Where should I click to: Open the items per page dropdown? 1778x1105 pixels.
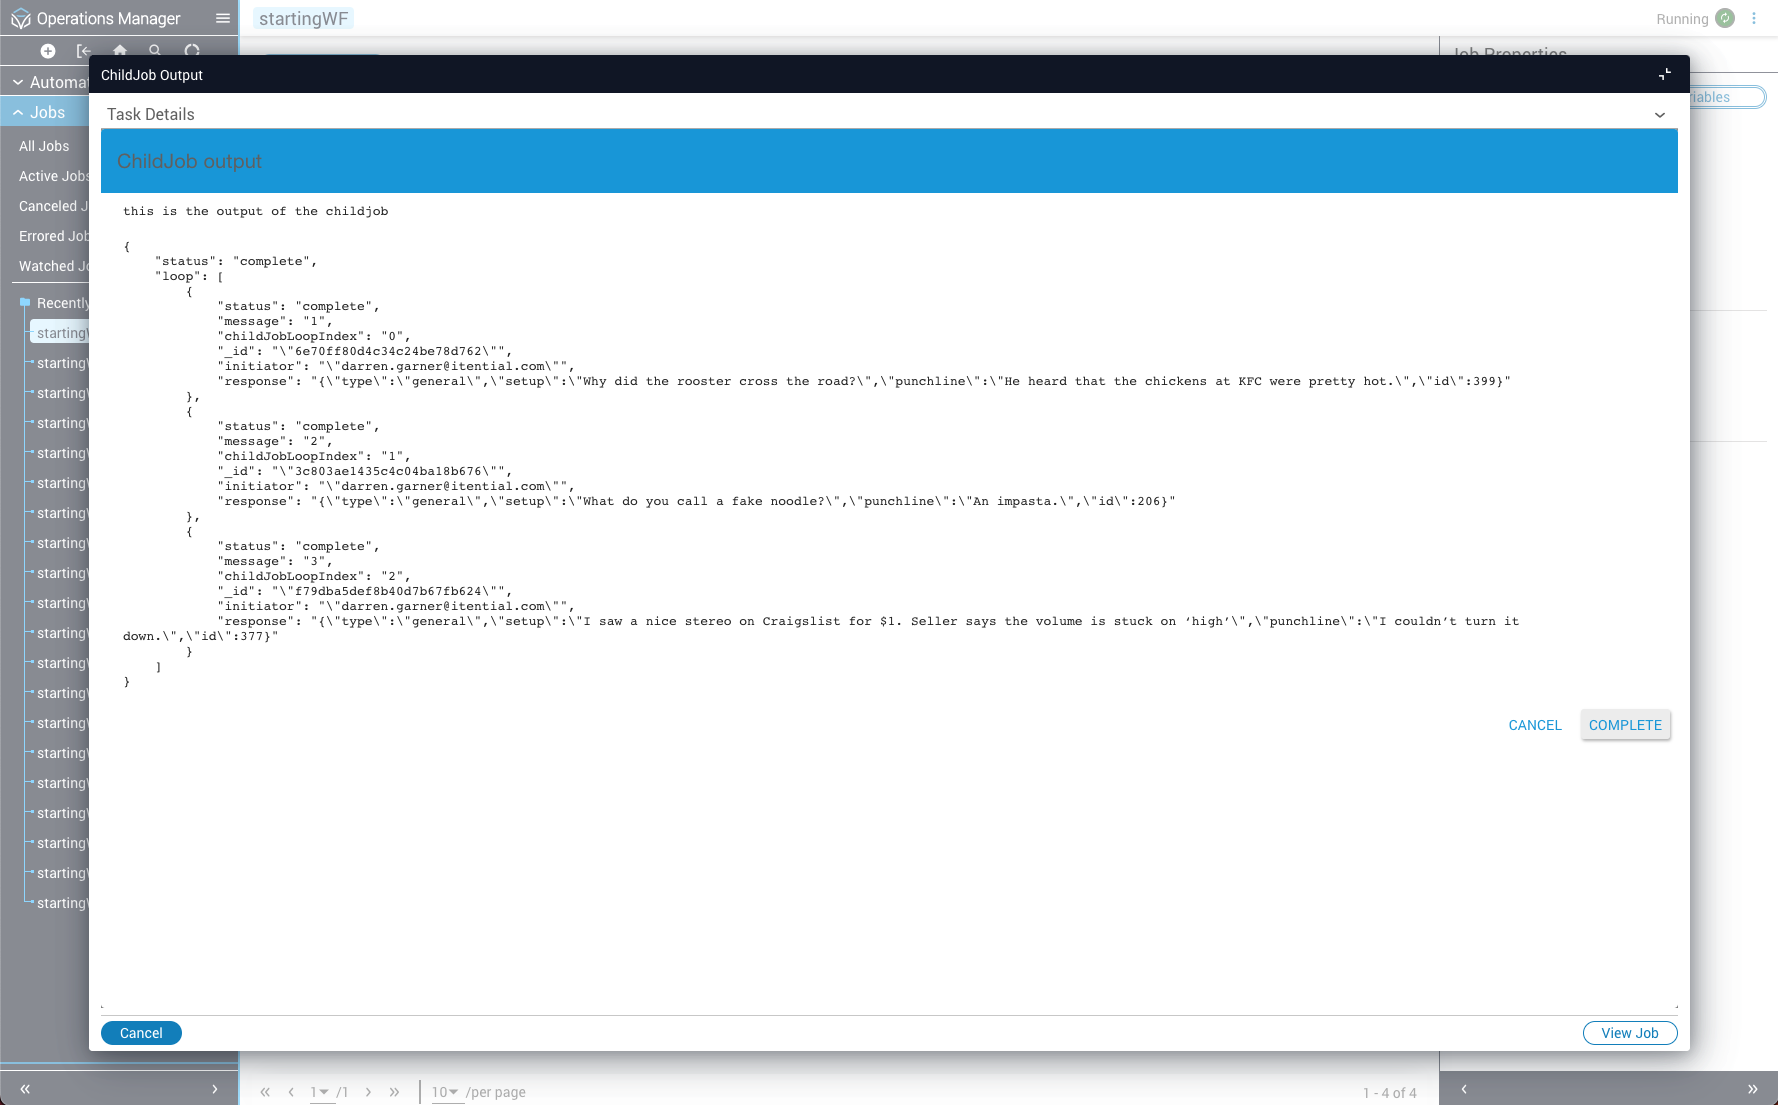click(x=445, y=1092)
